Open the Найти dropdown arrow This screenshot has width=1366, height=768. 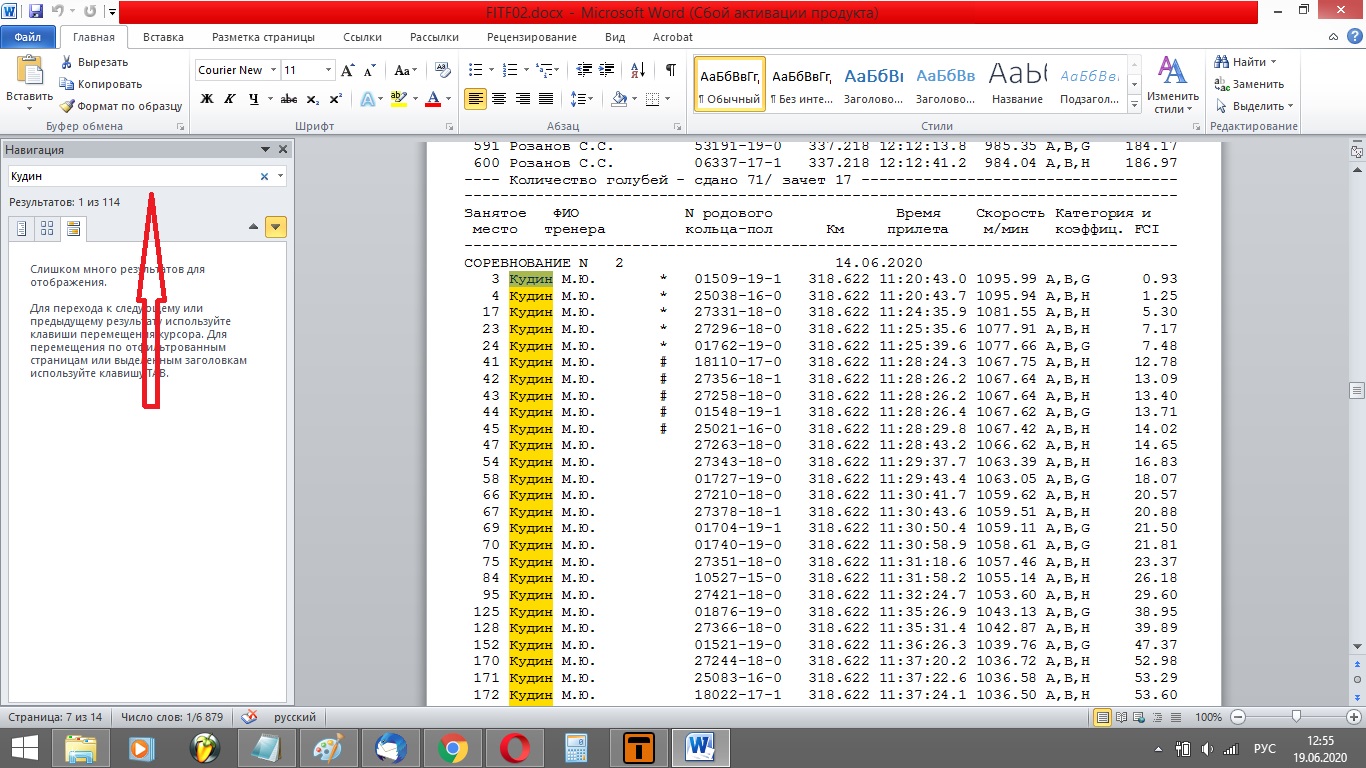(x=1273, y=62)
